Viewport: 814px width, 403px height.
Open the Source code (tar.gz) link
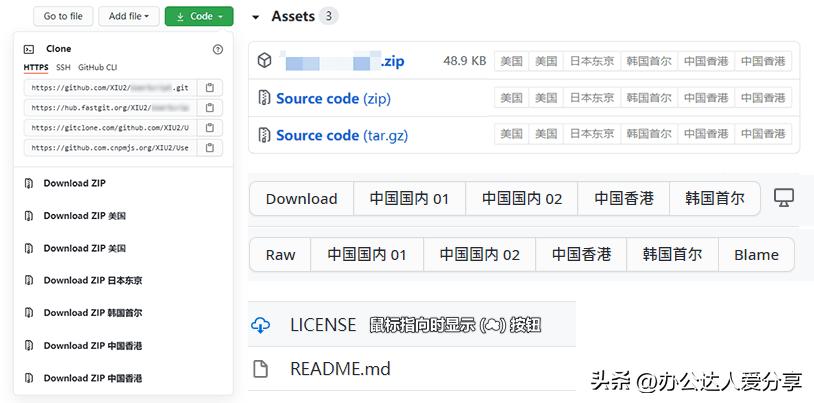[x=342, y=135]
